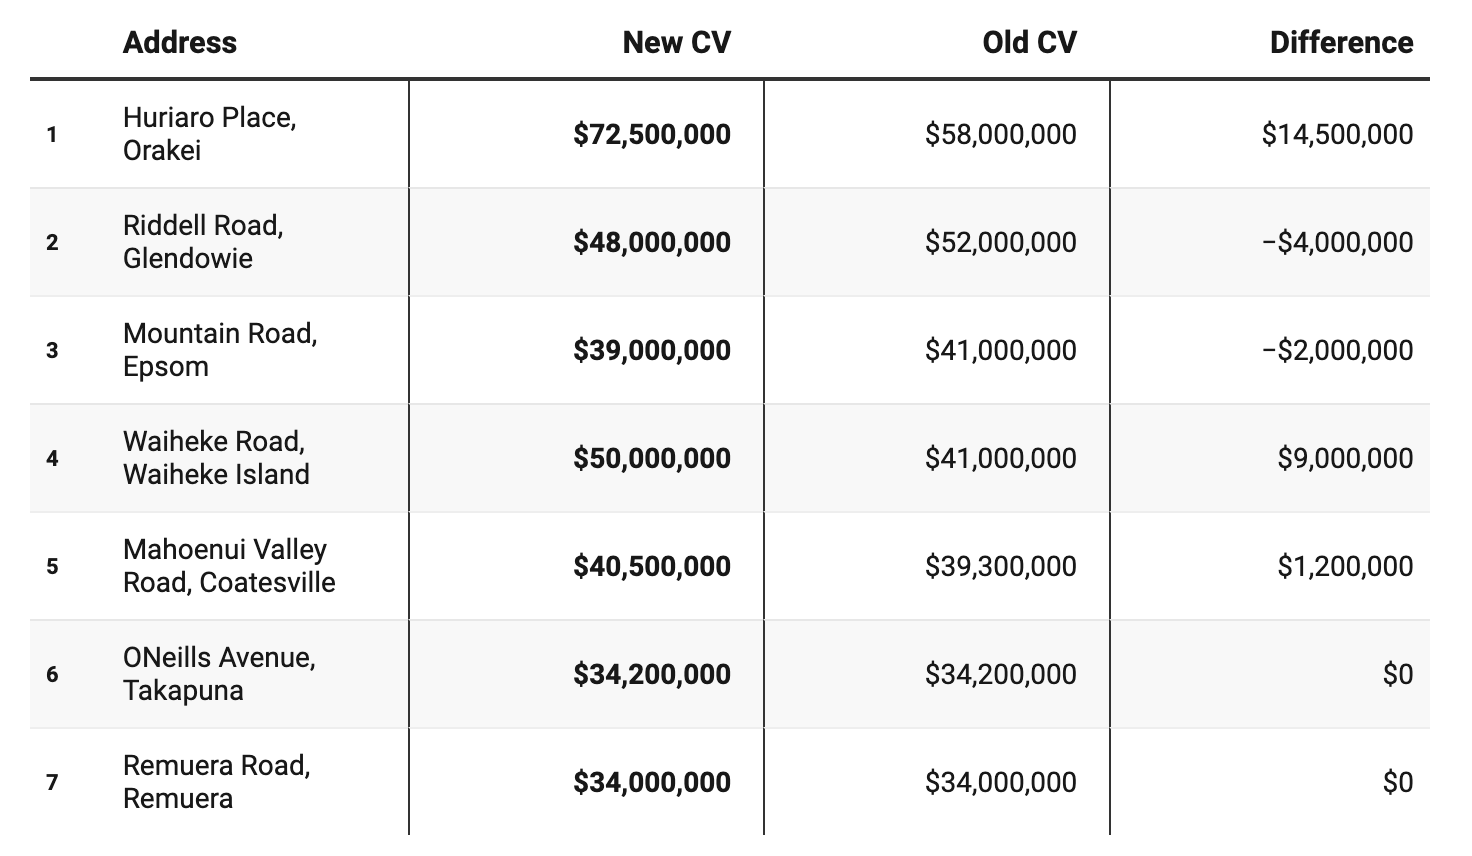This screenshot has width=1472, height=856.
Task: Select the ONeills Avenue, Takapuna address cell
Action: tap(219, 674)
